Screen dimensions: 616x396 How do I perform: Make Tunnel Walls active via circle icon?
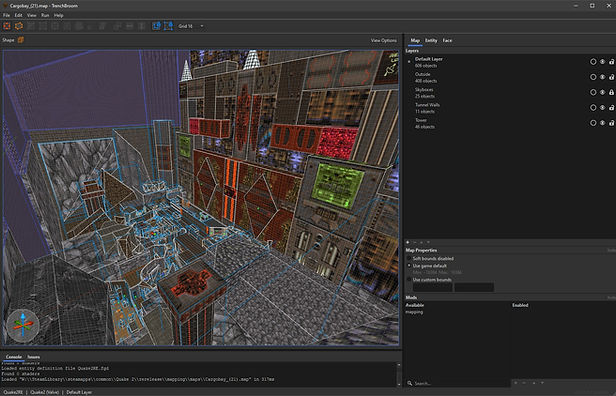tap(593, 108)
